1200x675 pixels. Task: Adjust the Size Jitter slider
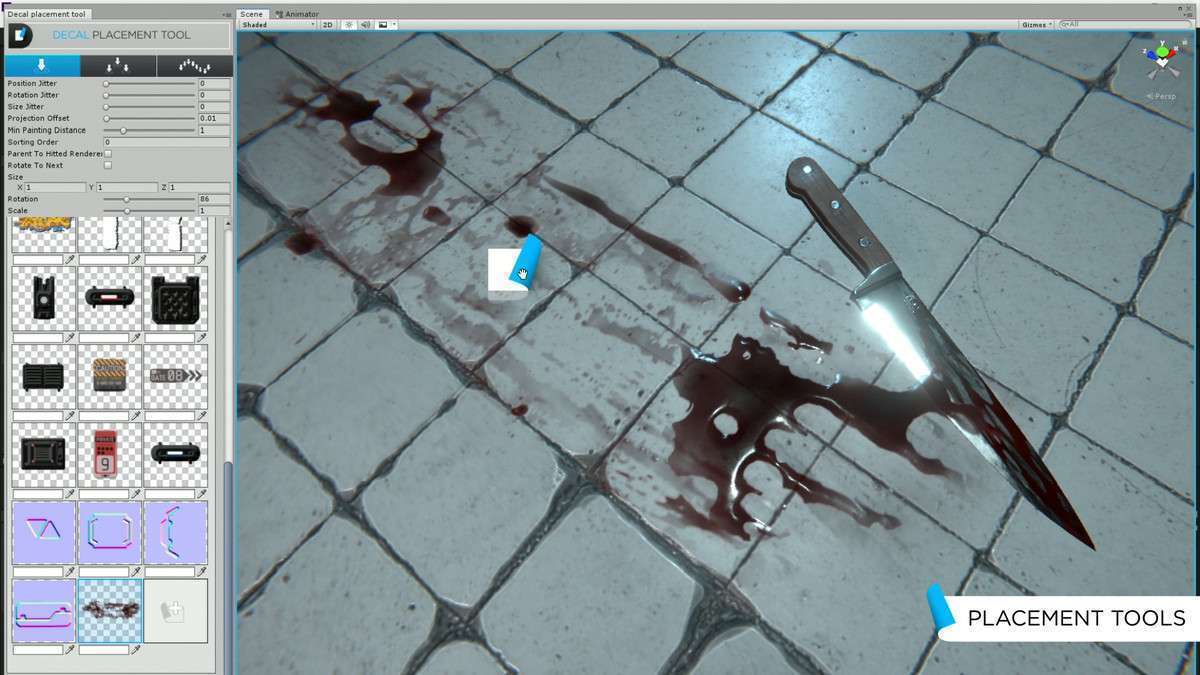[150, 107]
